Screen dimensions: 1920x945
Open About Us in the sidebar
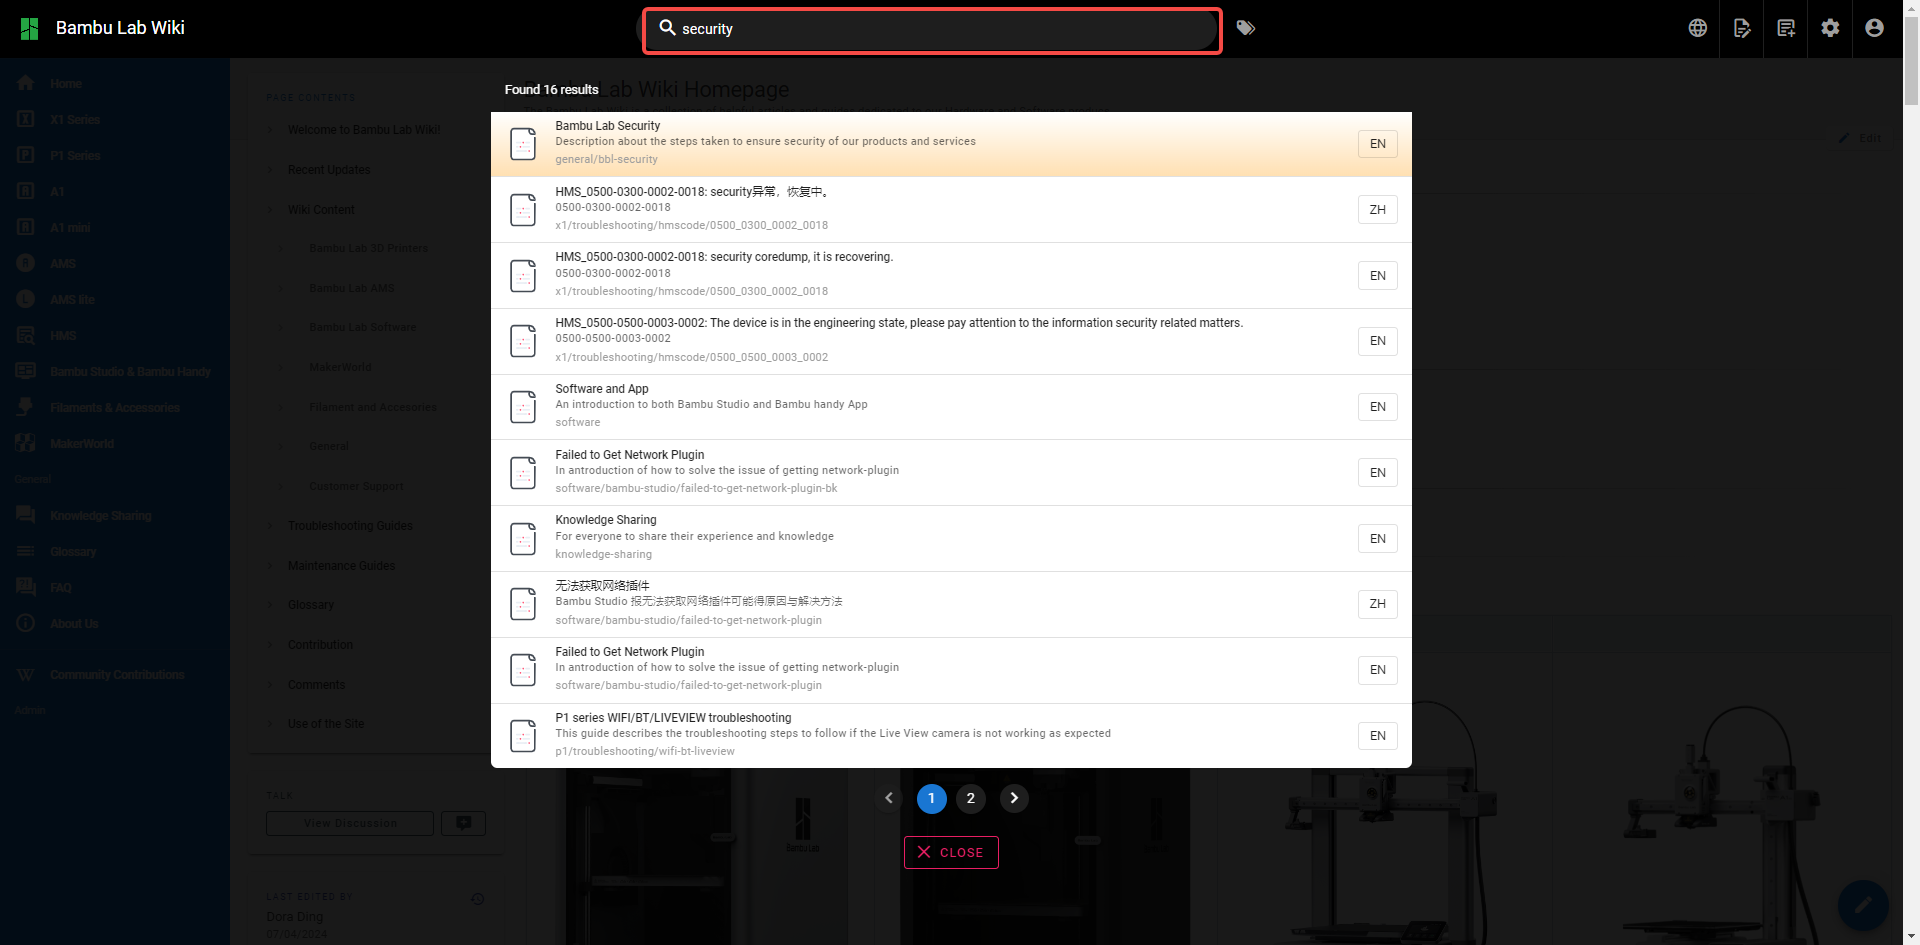[115, 624]
